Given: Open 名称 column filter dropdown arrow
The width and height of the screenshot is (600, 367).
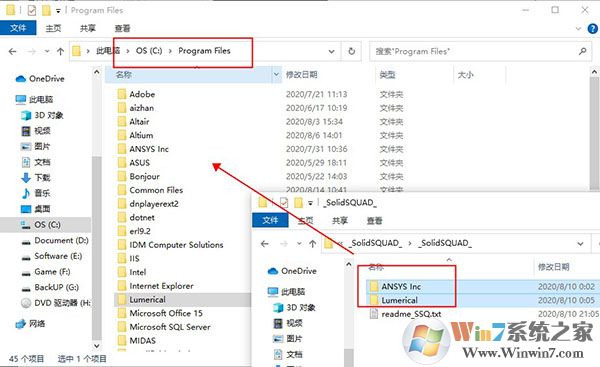Looking at the screenshot, I should (x=276, y=75).
